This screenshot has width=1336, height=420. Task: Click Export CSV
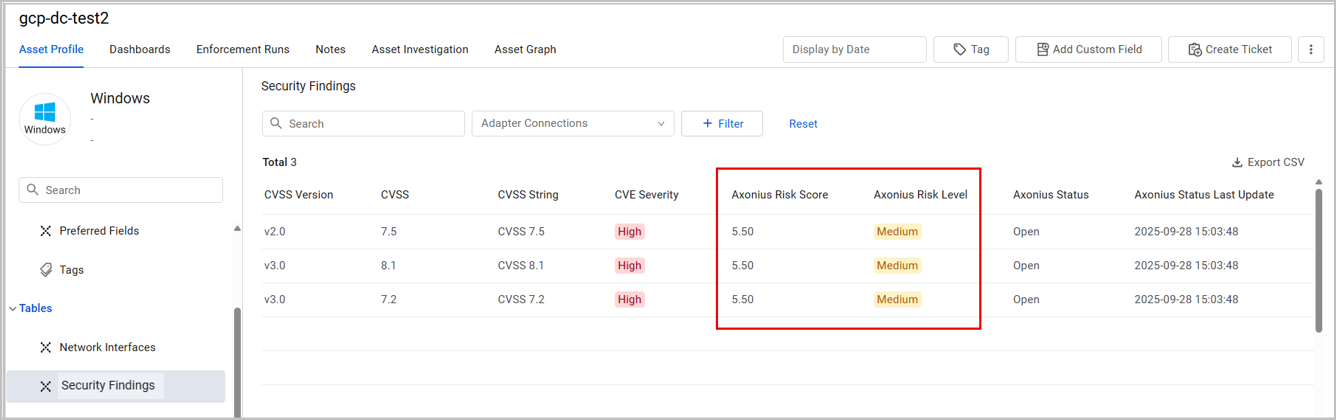coord(1268,162)
